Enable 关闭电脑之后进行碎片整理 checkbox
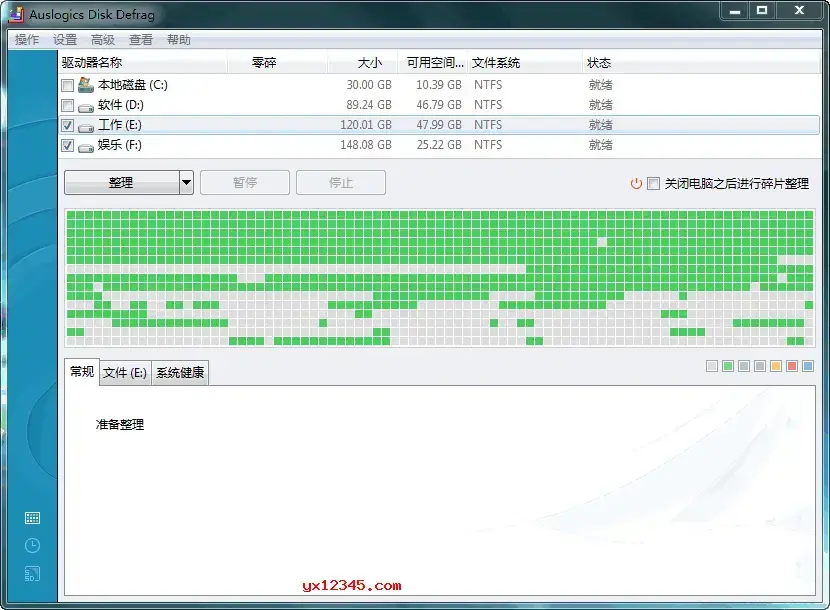The height and width of the screenshot is (610, 830). (x=654, y=184)
